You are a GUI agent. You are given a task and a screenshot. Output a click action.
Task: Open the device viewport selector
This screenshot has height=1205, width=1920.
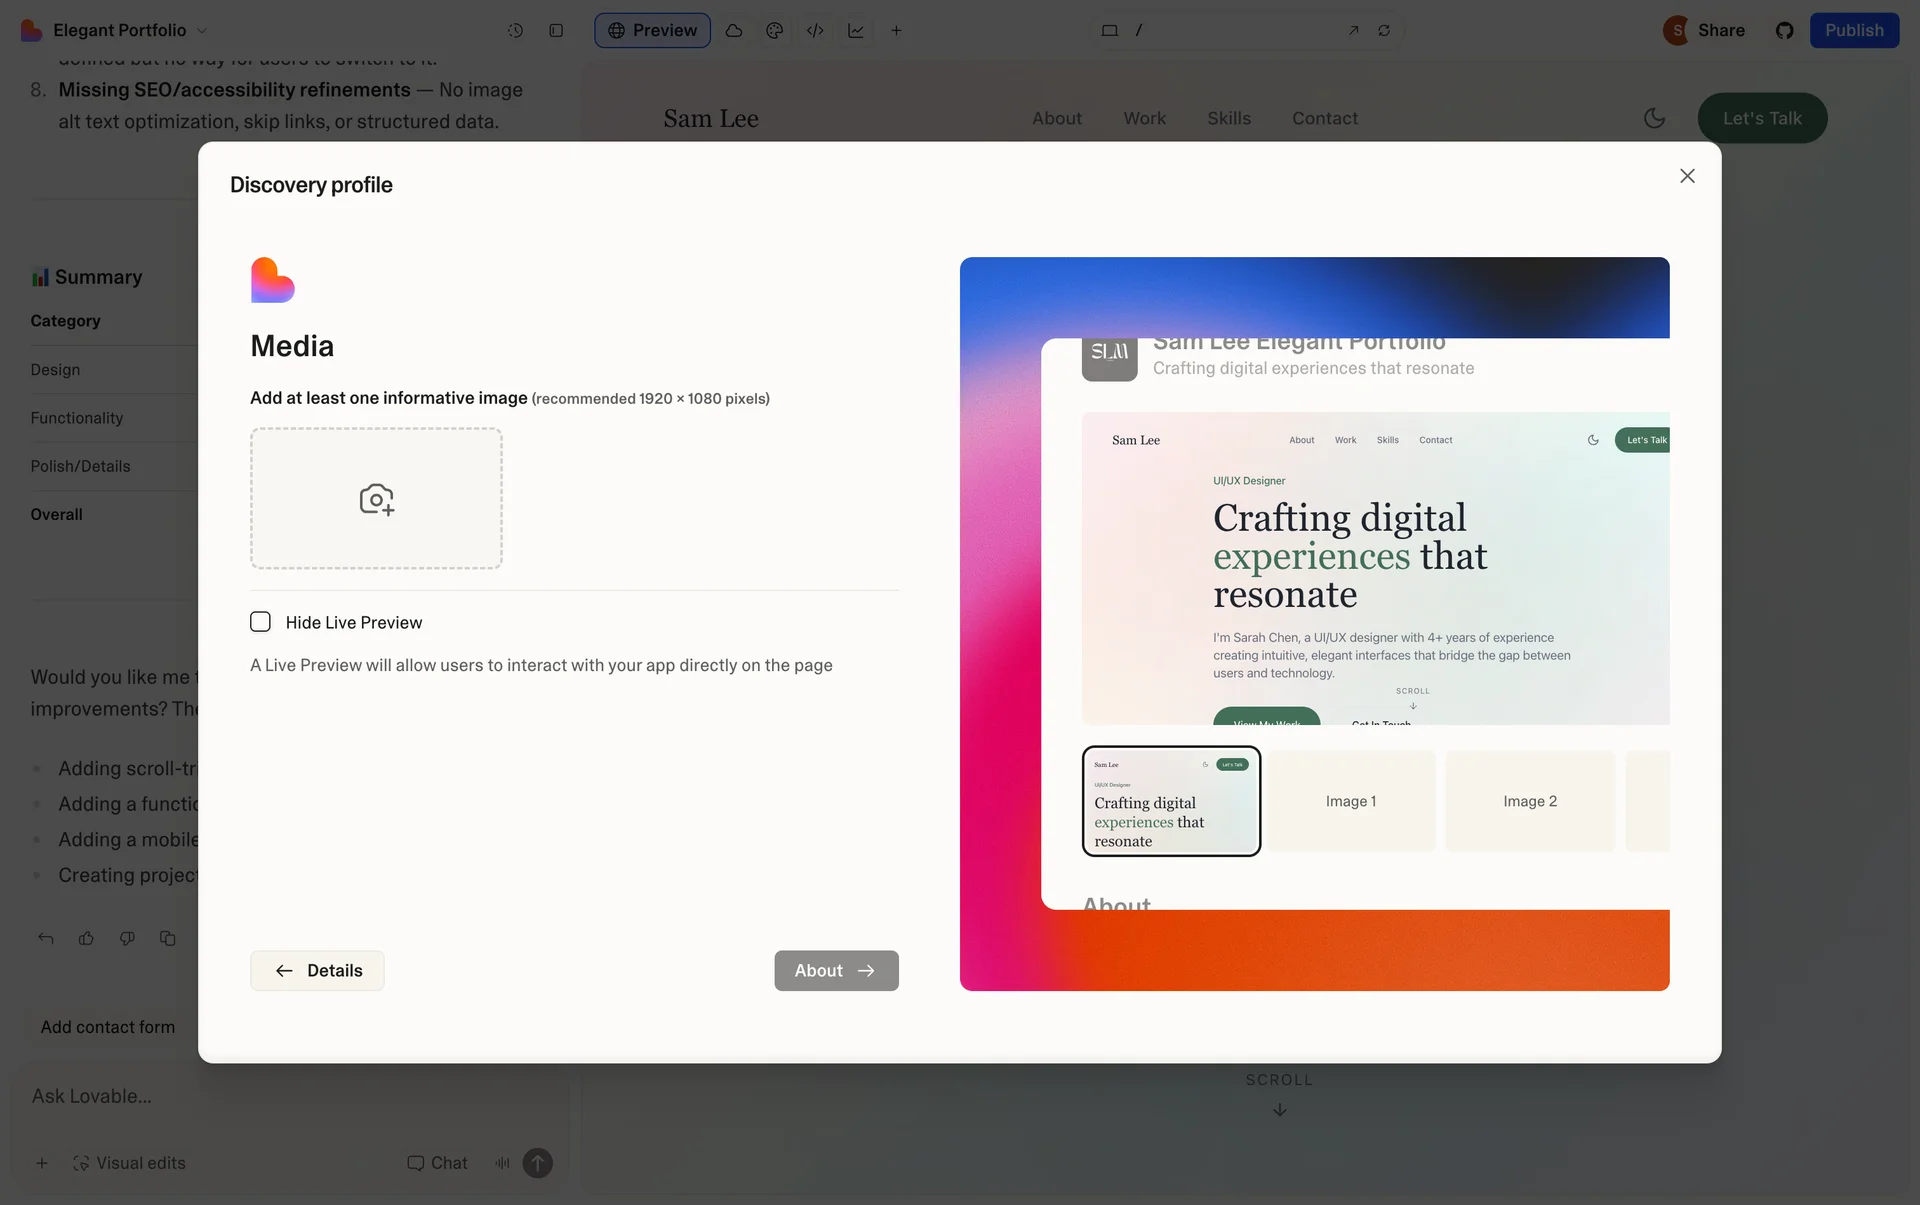coord(1109,30)
